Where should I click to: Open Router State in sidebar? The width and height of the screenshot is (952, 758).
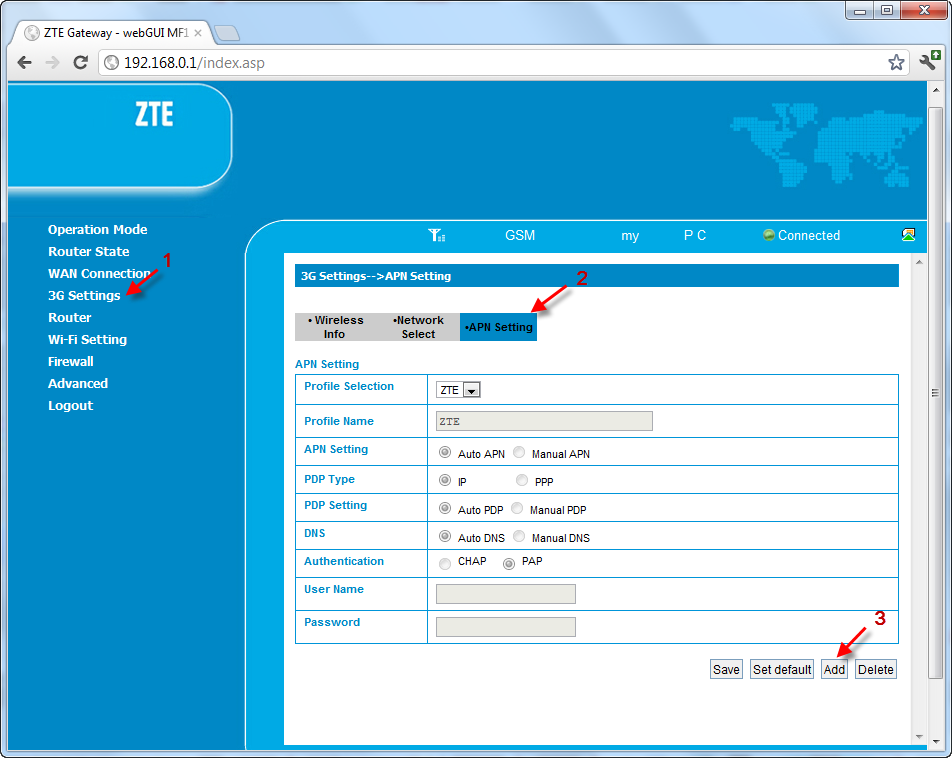coord(89,251)
